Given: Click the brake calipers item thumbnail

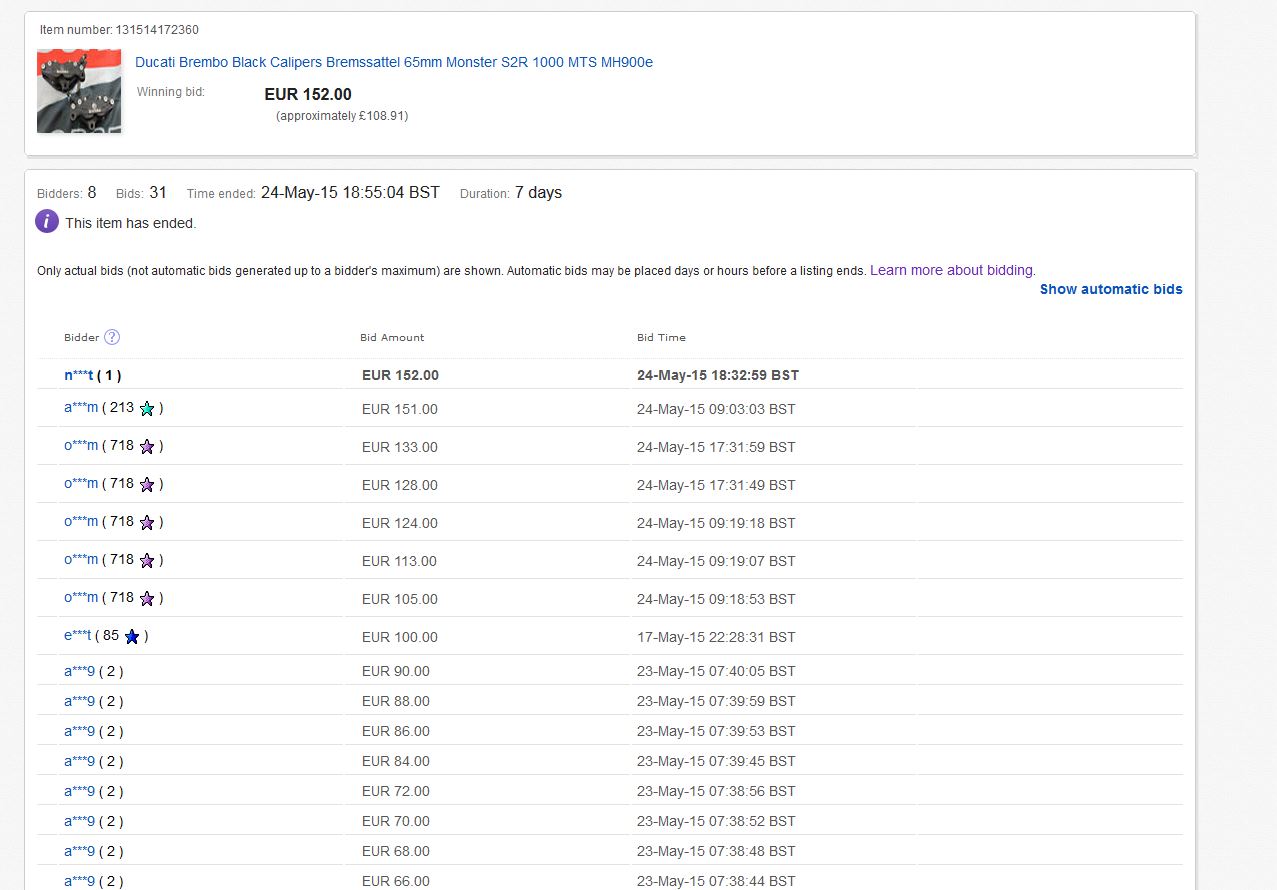Looking at the screenshot, I should point(79,91).
